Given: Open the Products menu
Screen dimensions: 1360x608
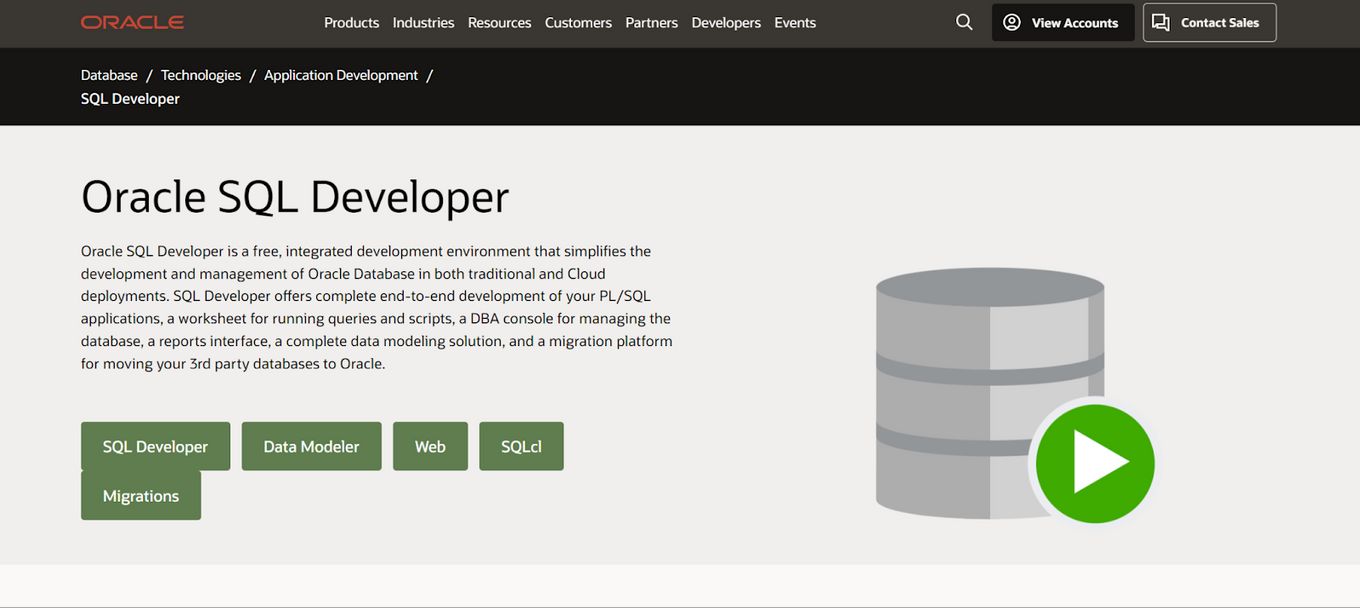Looking at the screenshot, I should (x=351, y=22).
